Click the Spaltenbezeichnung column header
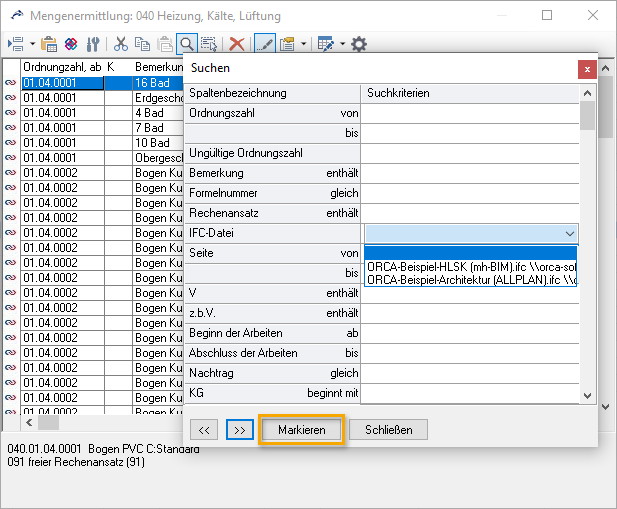 [x=272, y=94]
